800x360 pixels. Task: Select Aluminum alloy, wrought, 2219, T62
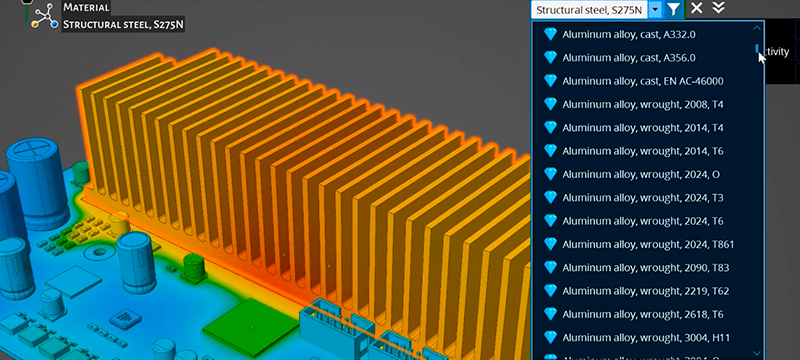coord(645,291)
